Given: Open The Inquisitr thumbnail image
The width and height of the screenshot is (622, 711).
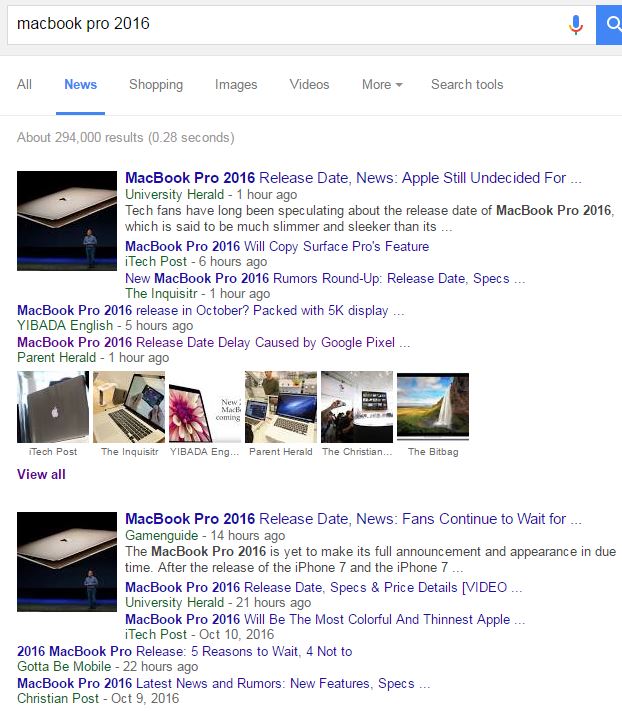Looking at the screenshot, I should (x=129, y=407).
